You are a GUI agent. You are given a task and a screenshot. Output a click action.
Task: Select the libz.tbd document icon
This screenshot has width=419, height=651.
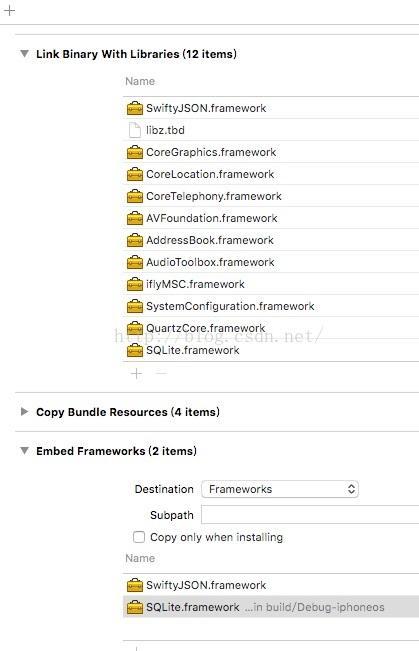pyautogui.click(x=135, y=130)
